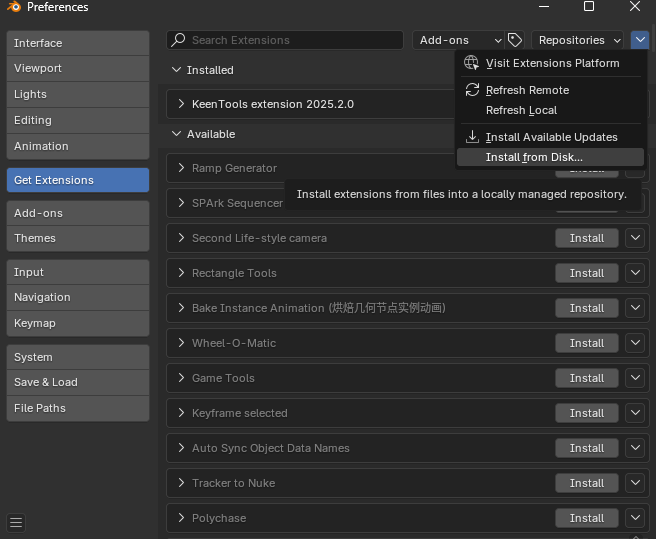Install the Wheel-O-Matic extension
Screen dimensions: 656x539
(x=586, y=343)
